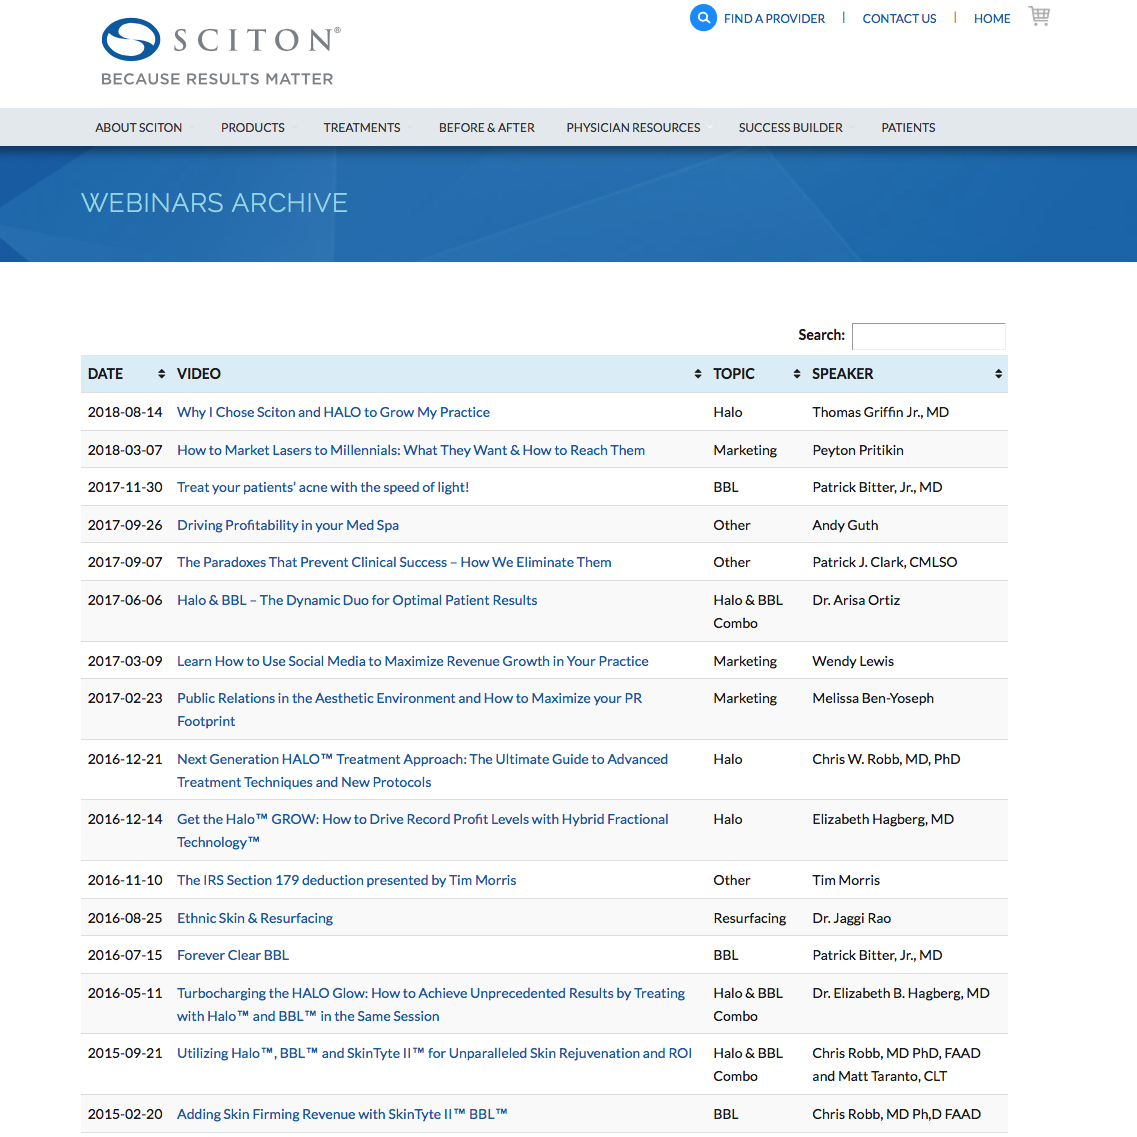
Task: Open 'The Paradoxes That Prevent Clinical Success' webinar
Action: 394,562
